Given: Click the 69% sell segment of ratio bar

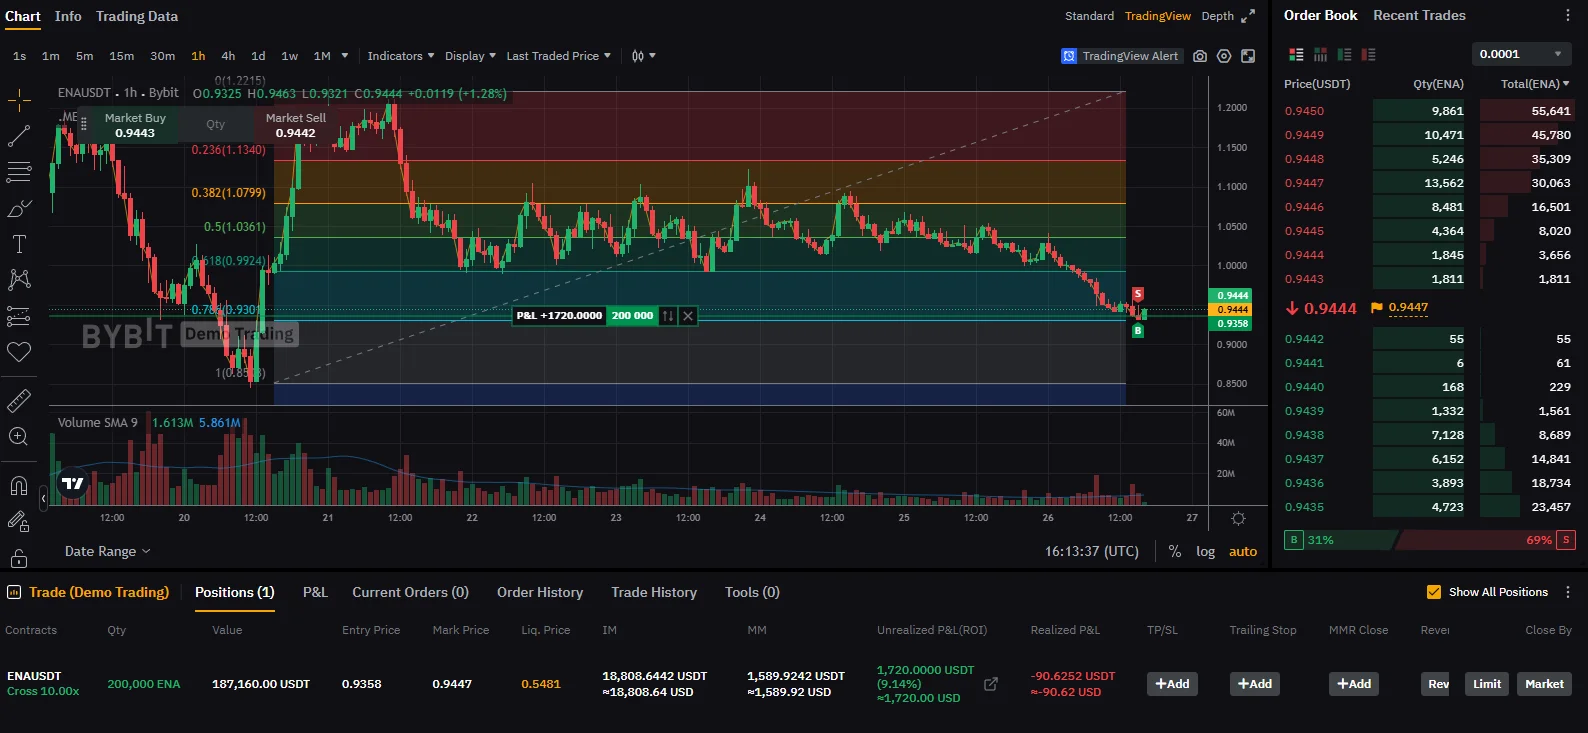Looking at the screenshot, I should (1485, 540).
